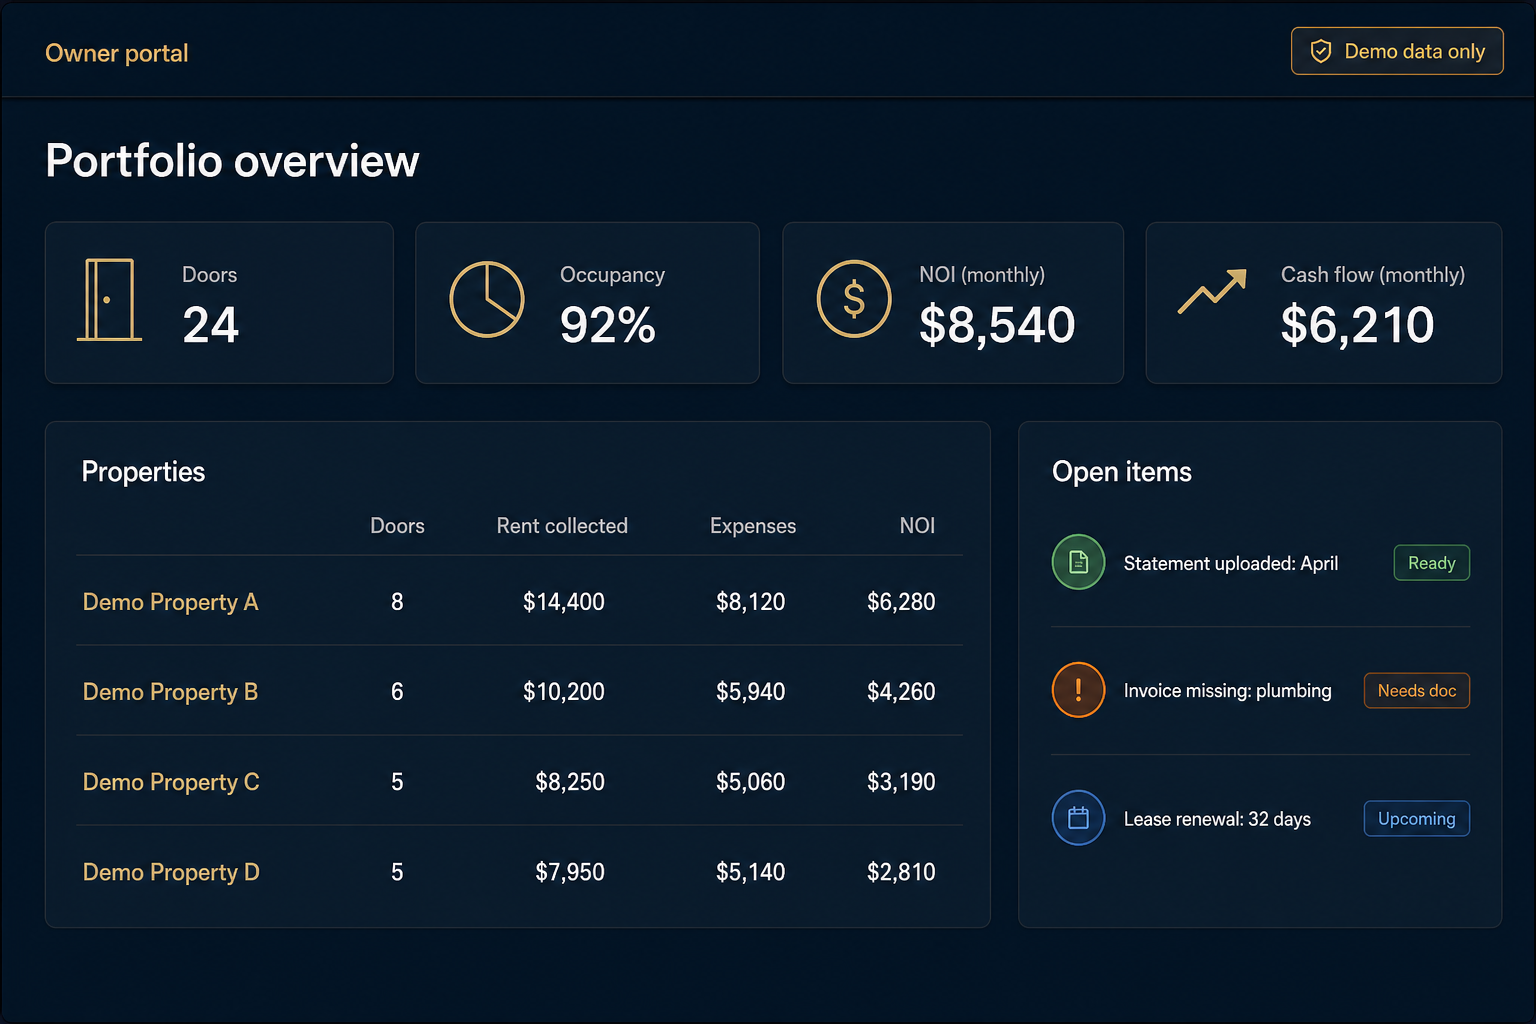Click $3,190 NOI for Property C
Screen dimensions: 1536x1024
click(x=901, y=782)
